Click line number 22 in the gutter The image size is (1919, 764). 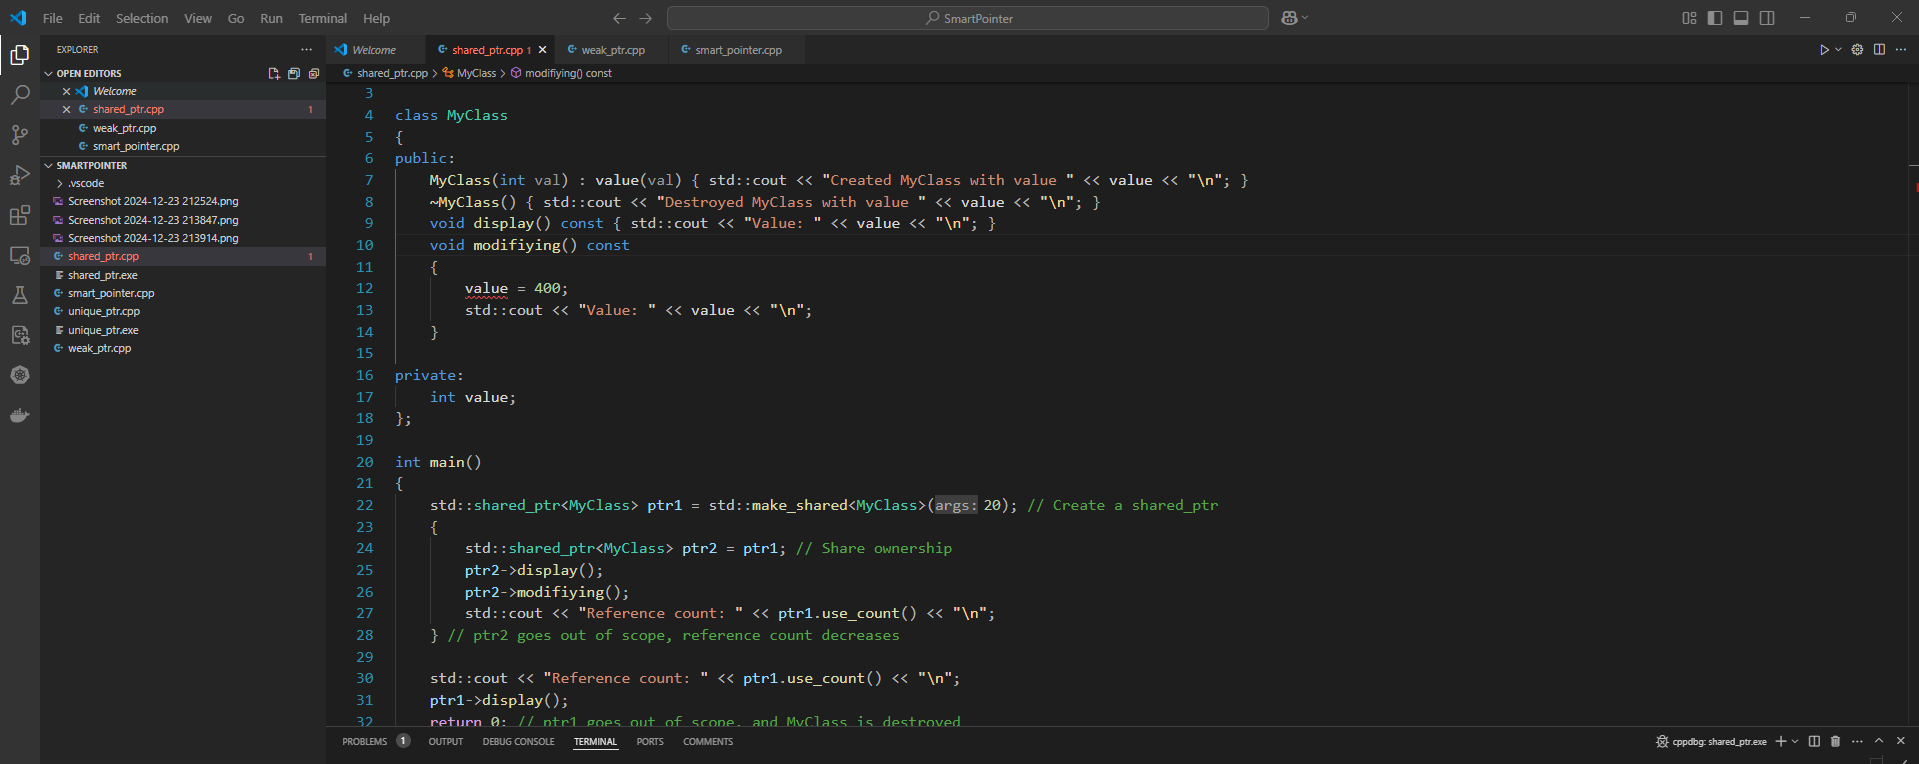pos(365,505)
